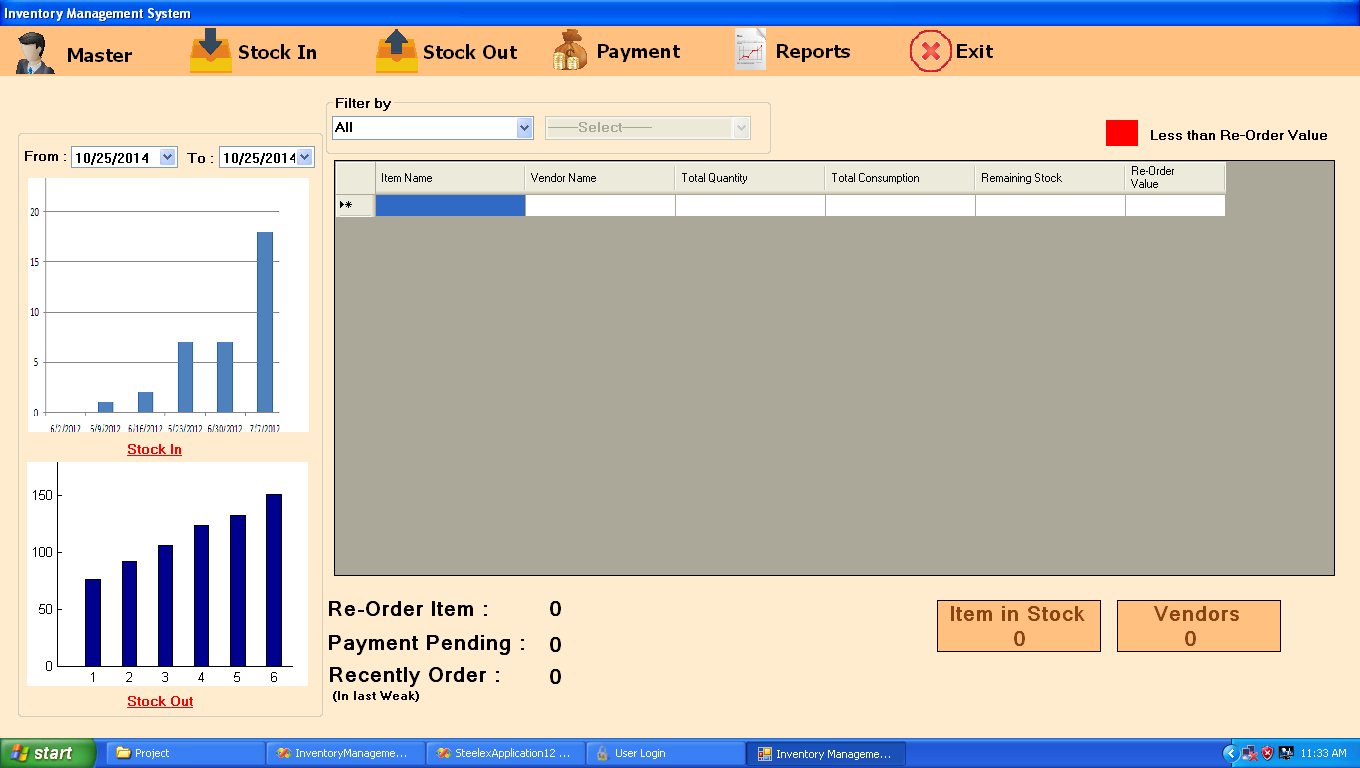Click the empty Vendor Name cell
This screenshot has height=768, width=1360.
click(600, 205)
